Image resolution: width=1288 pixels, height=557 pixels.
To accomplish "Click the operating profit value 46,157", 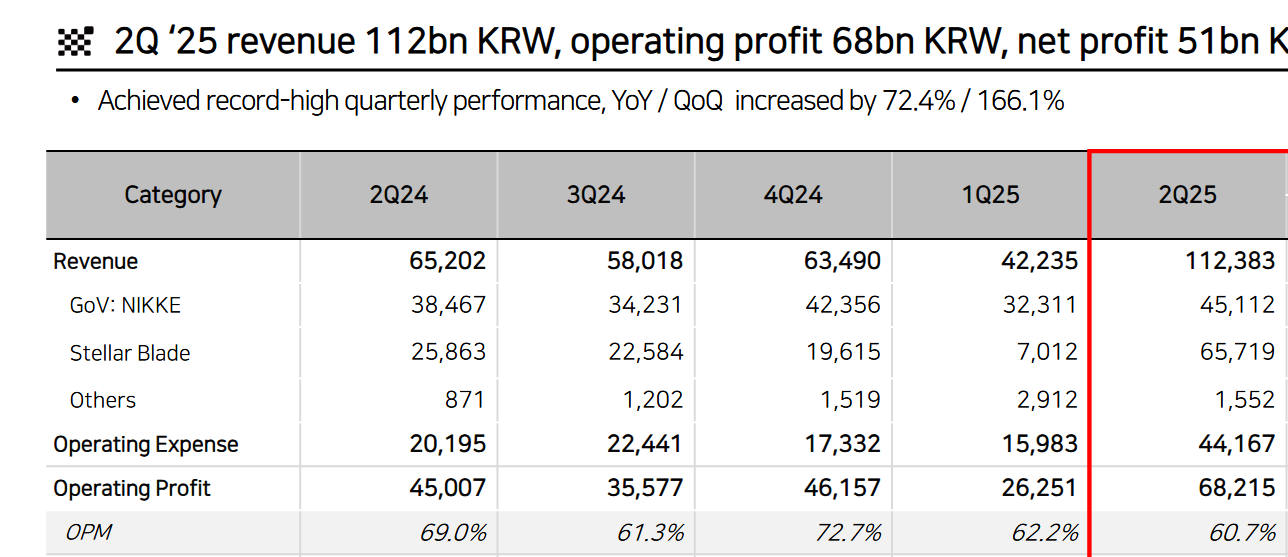I will click(x=842, y=489).
